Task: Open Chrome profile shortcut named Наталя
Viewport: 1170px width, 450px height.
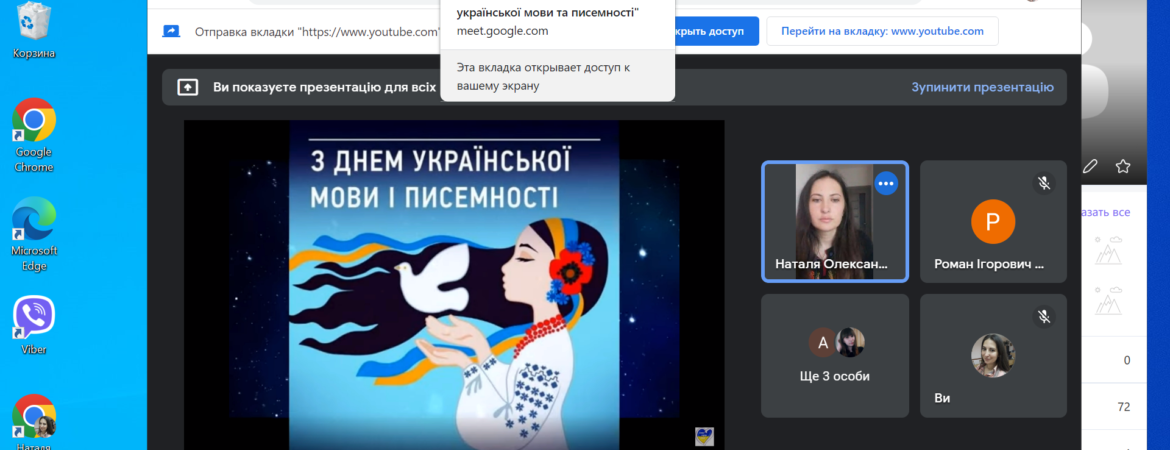Action: 34,422
